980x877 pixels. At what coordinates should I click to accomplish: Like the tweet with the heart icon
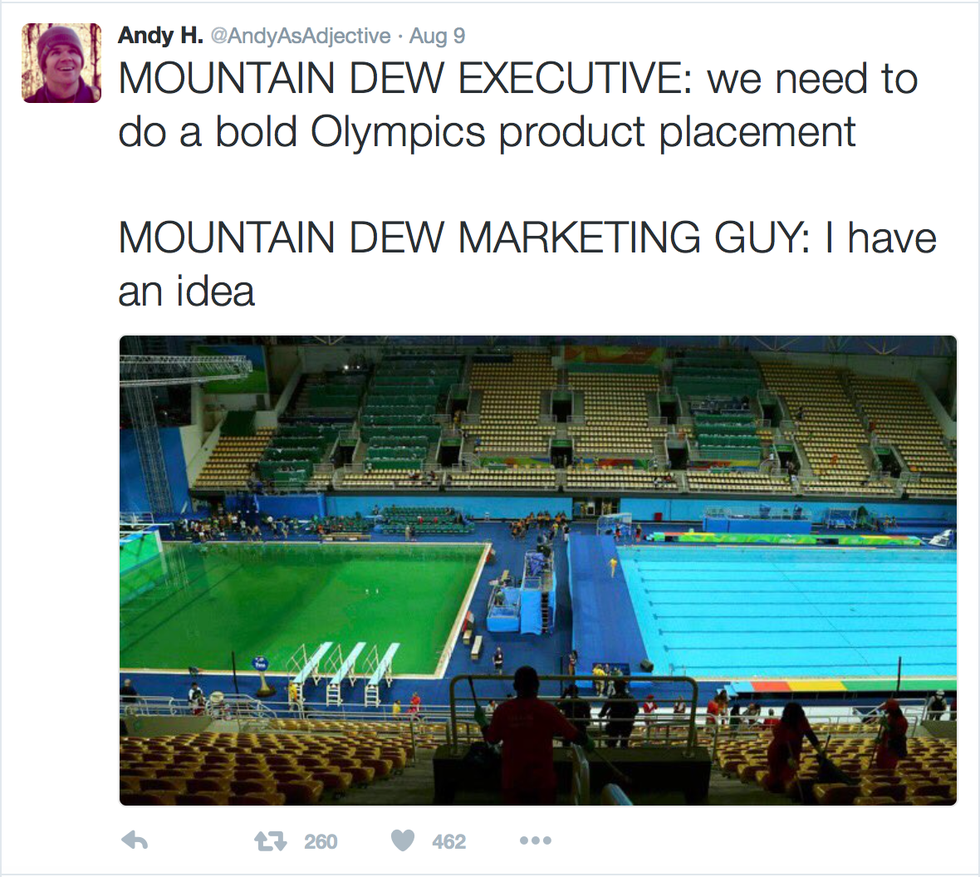coord(403,841)
